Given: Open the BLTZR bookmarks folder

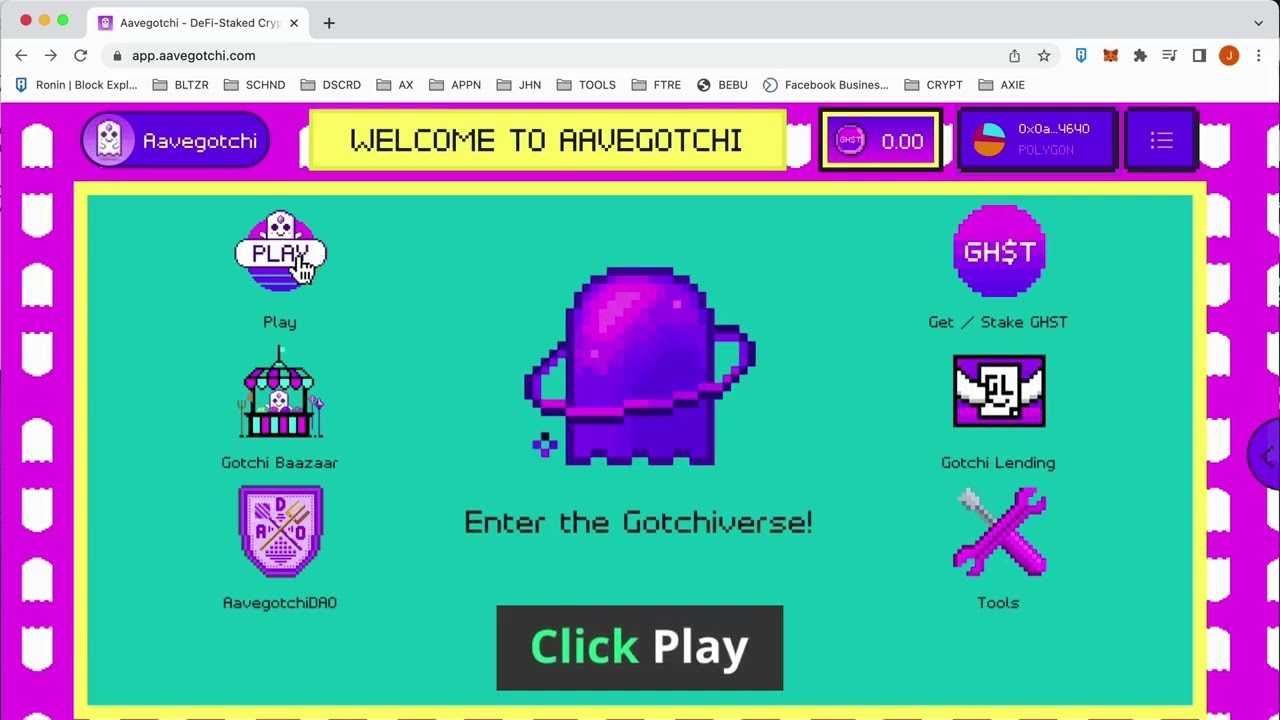Looking at the screenshot, I should [181, 85].
